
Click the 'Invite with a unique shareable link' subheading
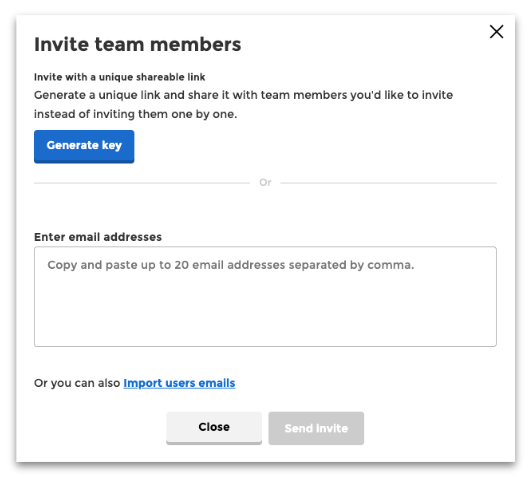tap(119, 77)
